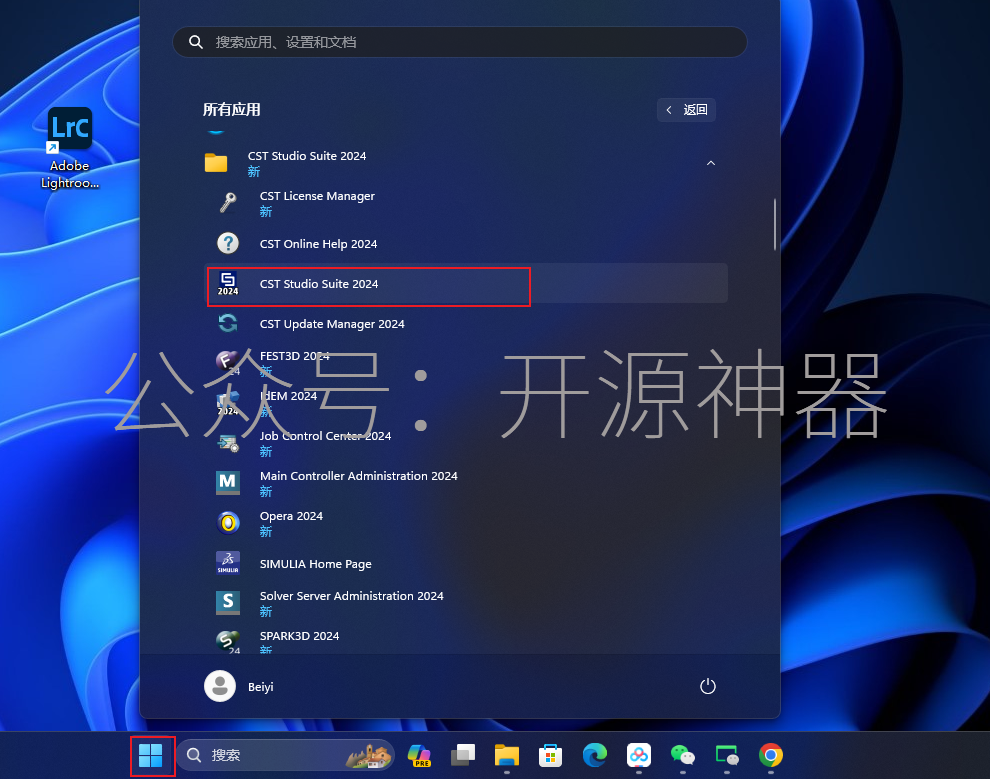Open CST License Manager key icon
Image resolution: width=990 pixels, height=779 pixels.
point(228,203)
